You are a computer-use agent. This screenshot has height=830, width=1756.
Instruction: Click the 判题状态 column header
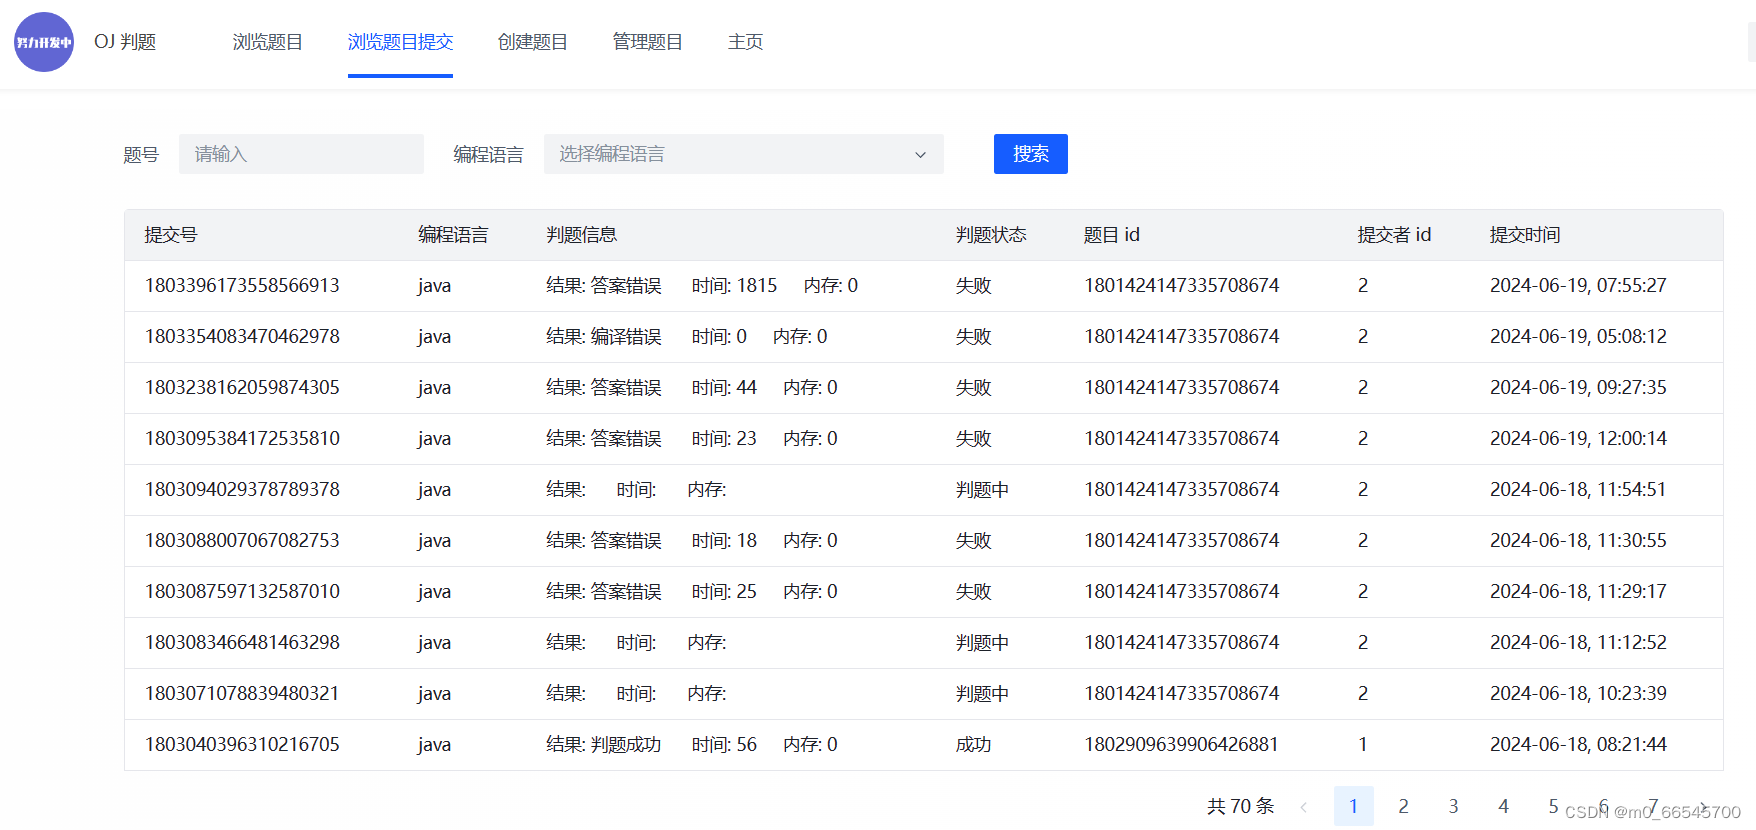pos(991,235)
